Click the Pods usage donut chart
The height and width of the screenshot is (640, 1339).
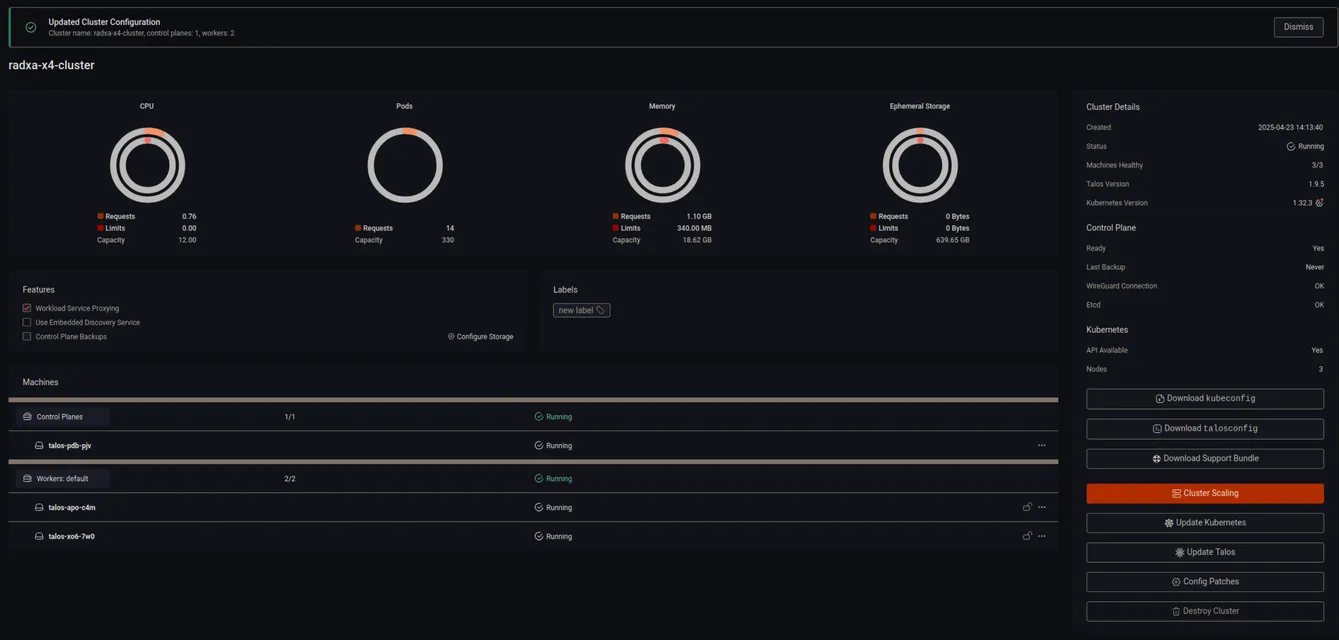click(405, 165)
